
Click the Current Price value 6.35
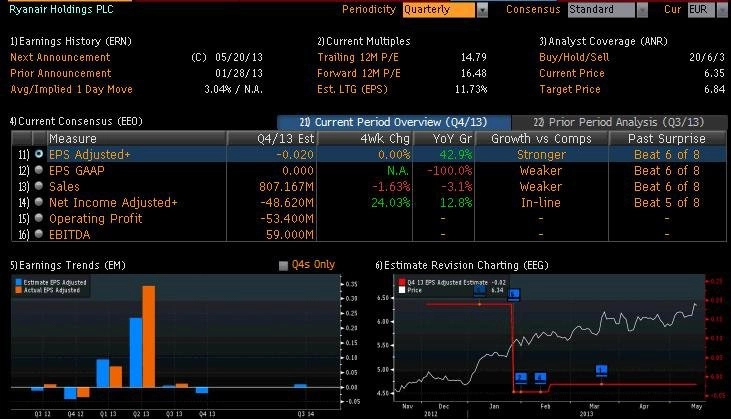pos(715,73)
